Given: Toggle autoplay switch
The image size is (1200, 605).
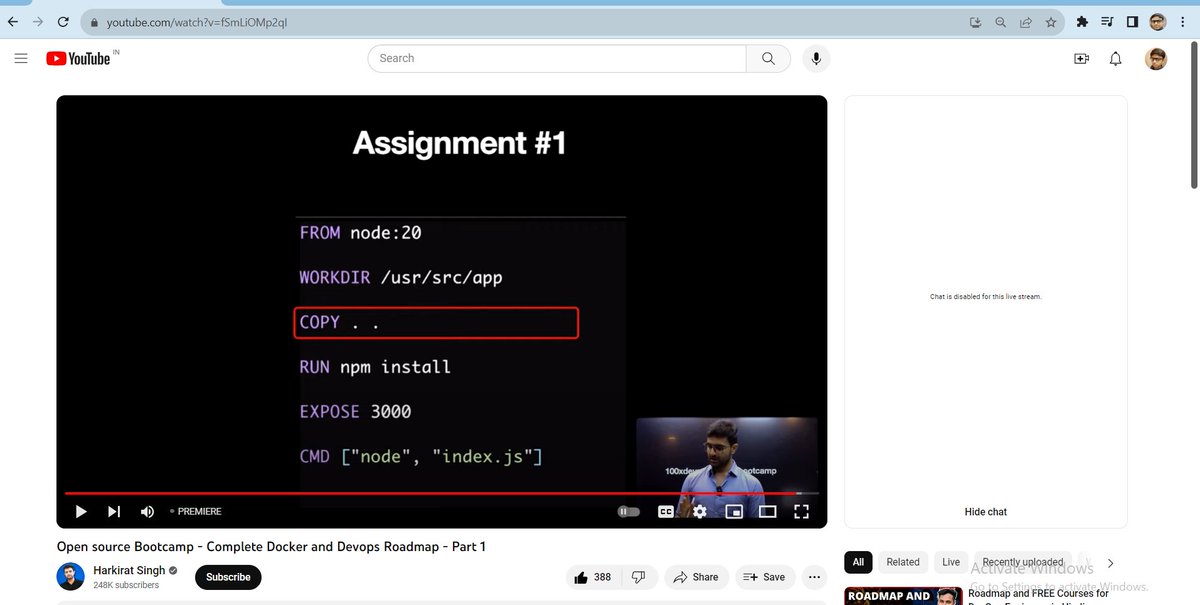Looking at the screenshot, I should [x=628, y=511].
